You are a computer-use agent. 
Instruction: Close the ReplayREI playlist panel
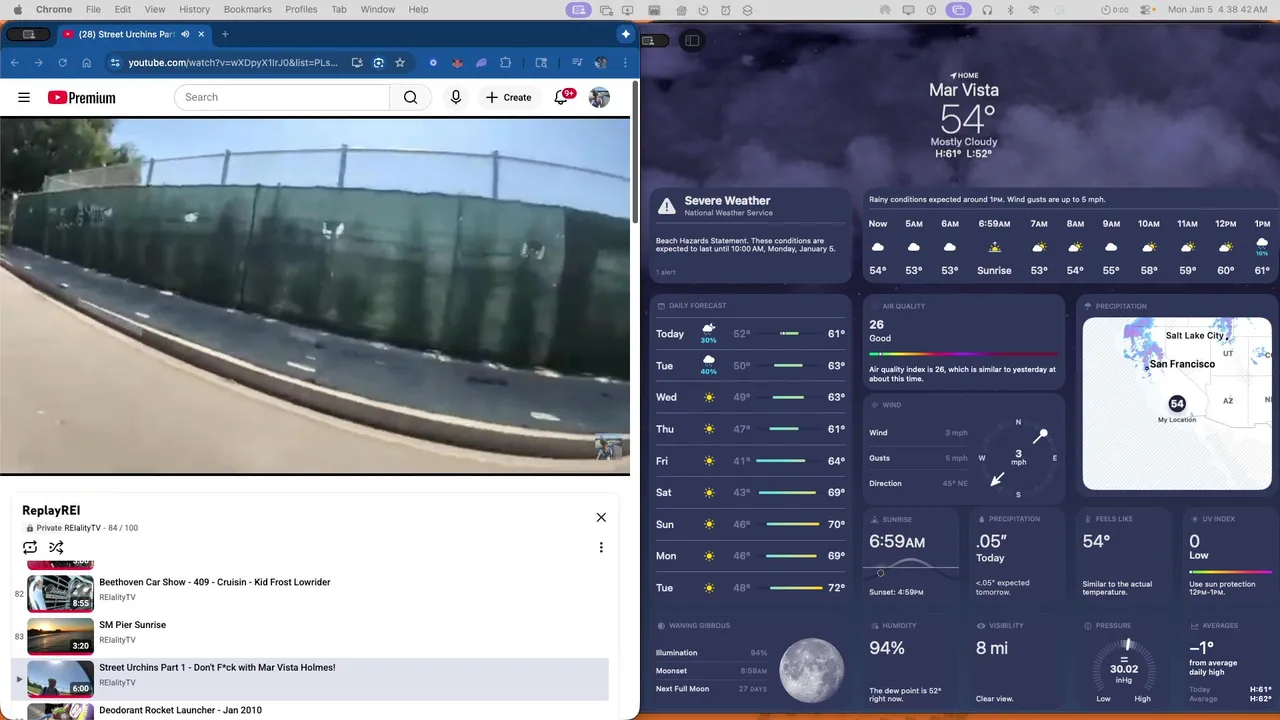pos(601,517)
